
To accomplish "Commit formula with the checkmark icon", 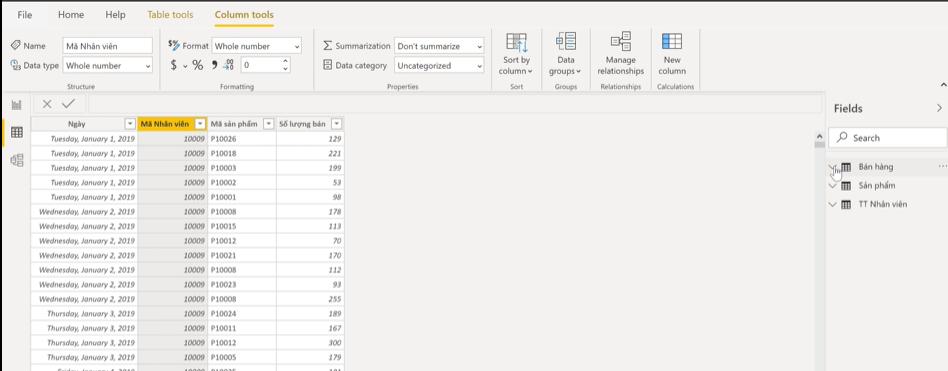I will click(x=68, y=104).
